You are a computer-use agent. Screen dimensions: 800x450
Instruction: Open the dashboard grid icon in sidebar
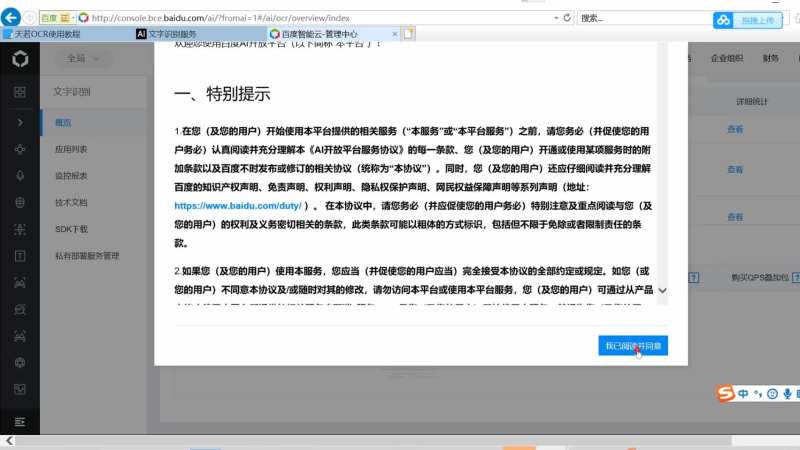20,92
